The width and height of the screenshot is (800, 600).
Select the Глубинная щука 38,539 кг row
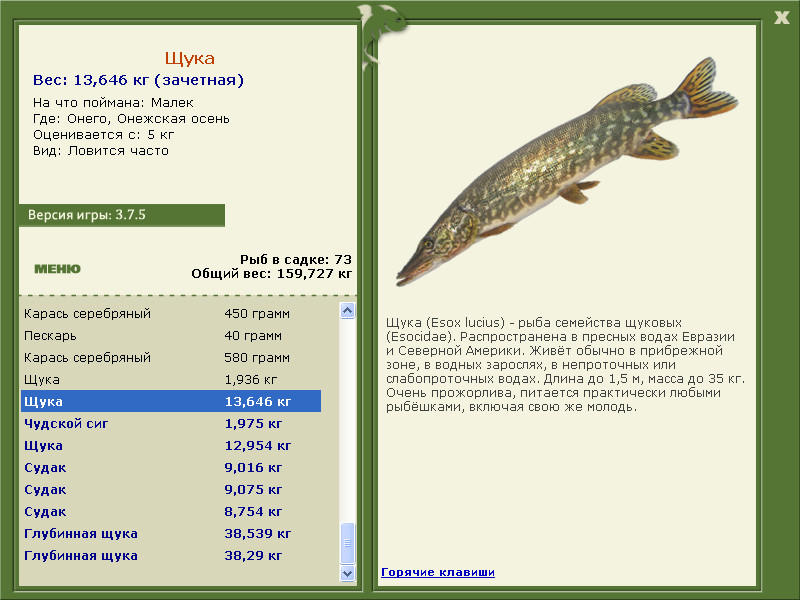point(171,533)
